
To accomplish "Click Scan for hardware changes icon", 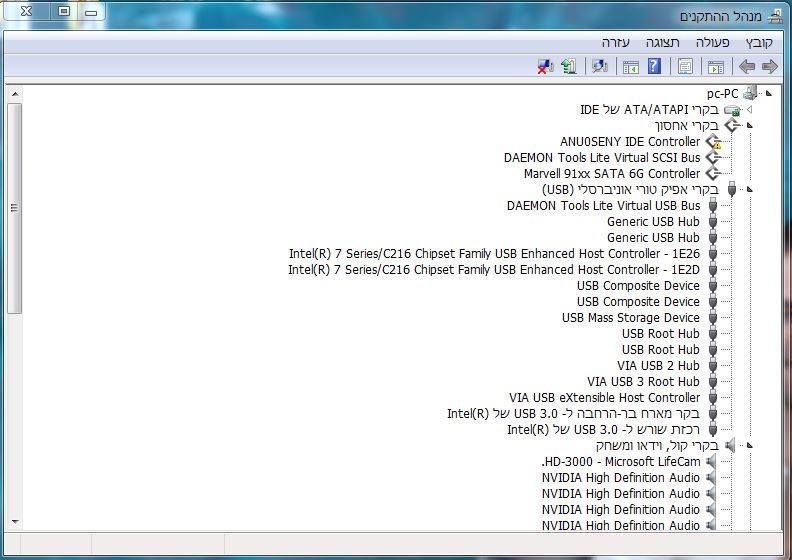I will 600,66.
